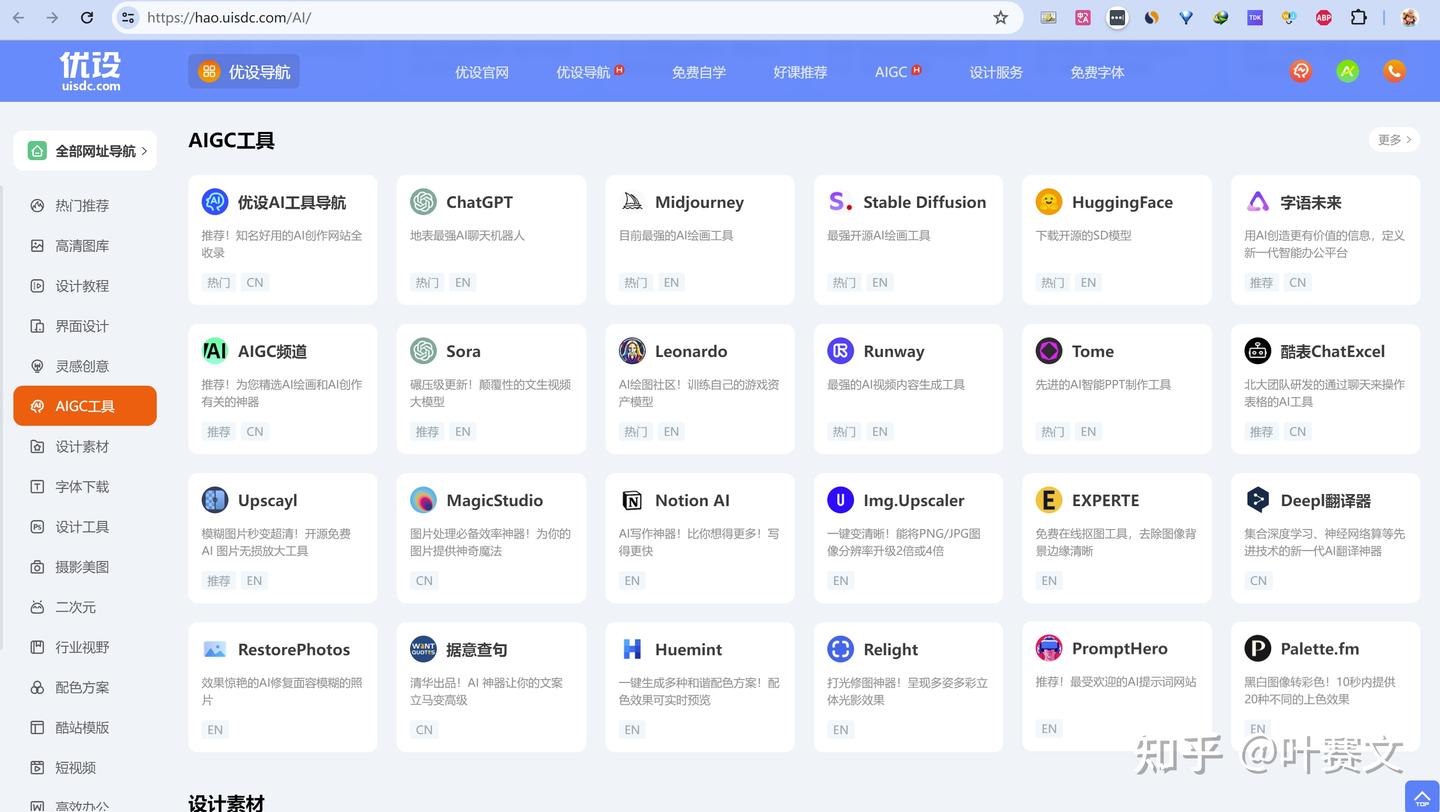Image resolution: width=1440 pixels, height=812 pixels.
Task: Select 热门推荐 in sidebar
Action: 85,205
